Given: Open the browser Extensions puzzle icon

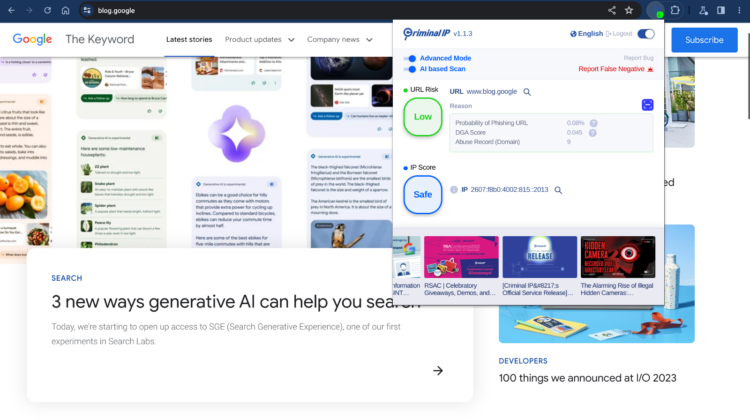Looking at the screenshot, I should coord(675,10).
